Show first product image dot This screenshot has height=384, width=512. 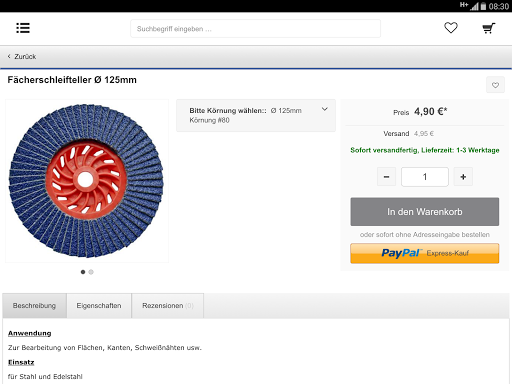83,272
